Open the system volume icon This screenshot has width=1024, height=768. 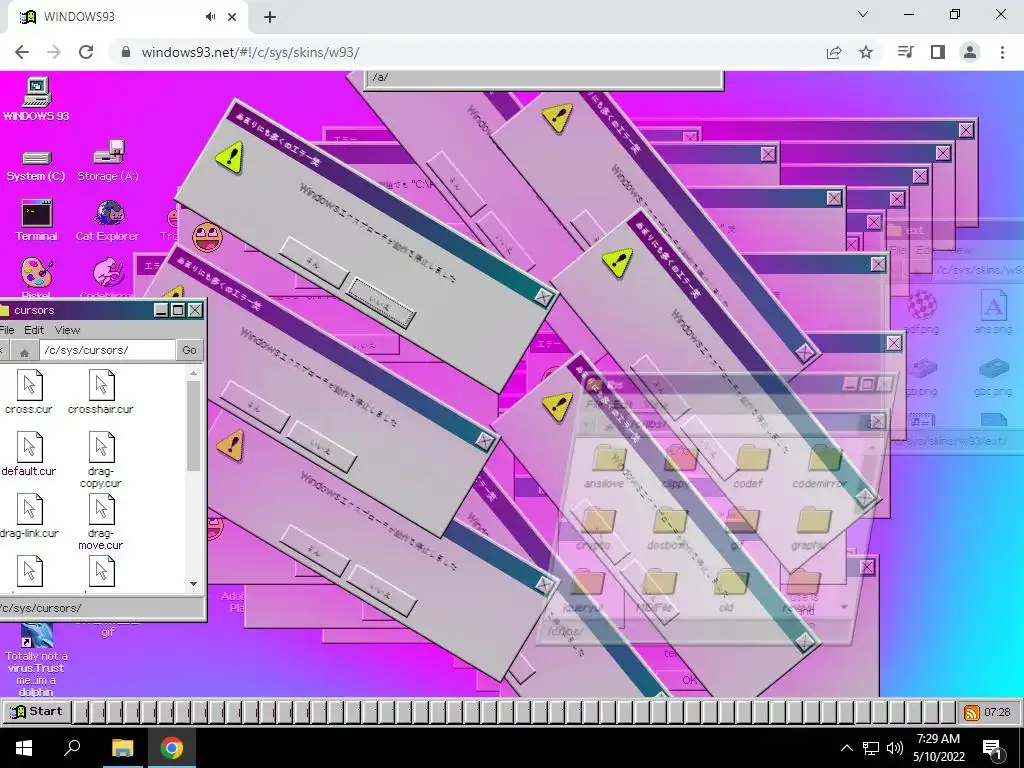click(895, 748)
